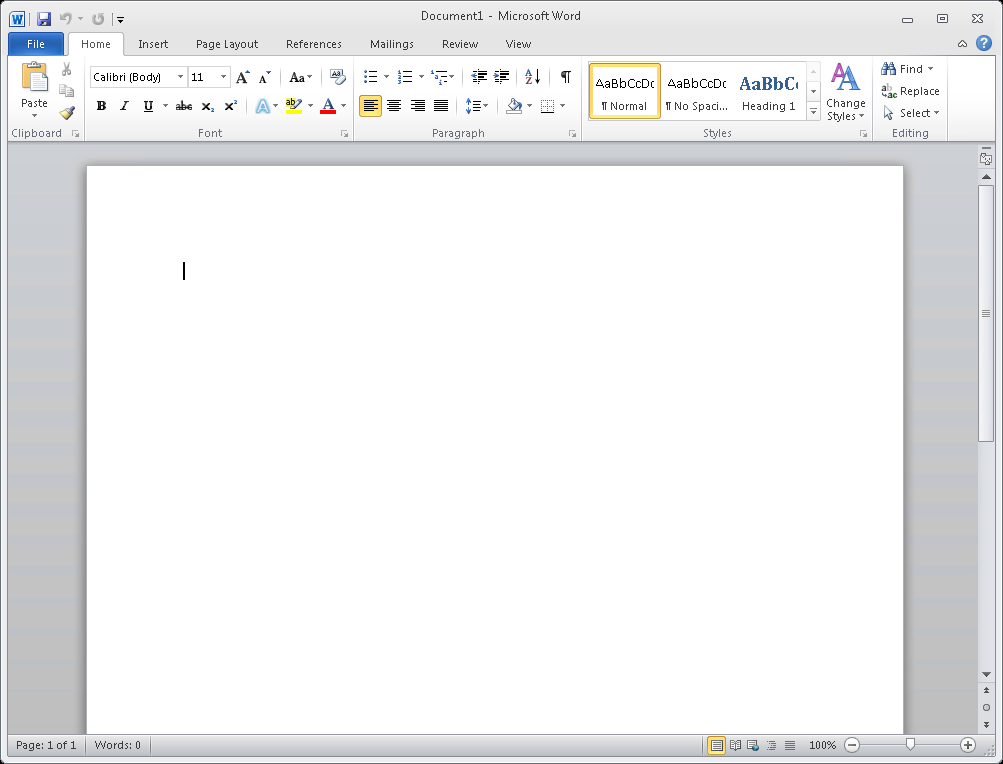Click the Replace button
The image size is (1003, 764).
click(911, 91)
